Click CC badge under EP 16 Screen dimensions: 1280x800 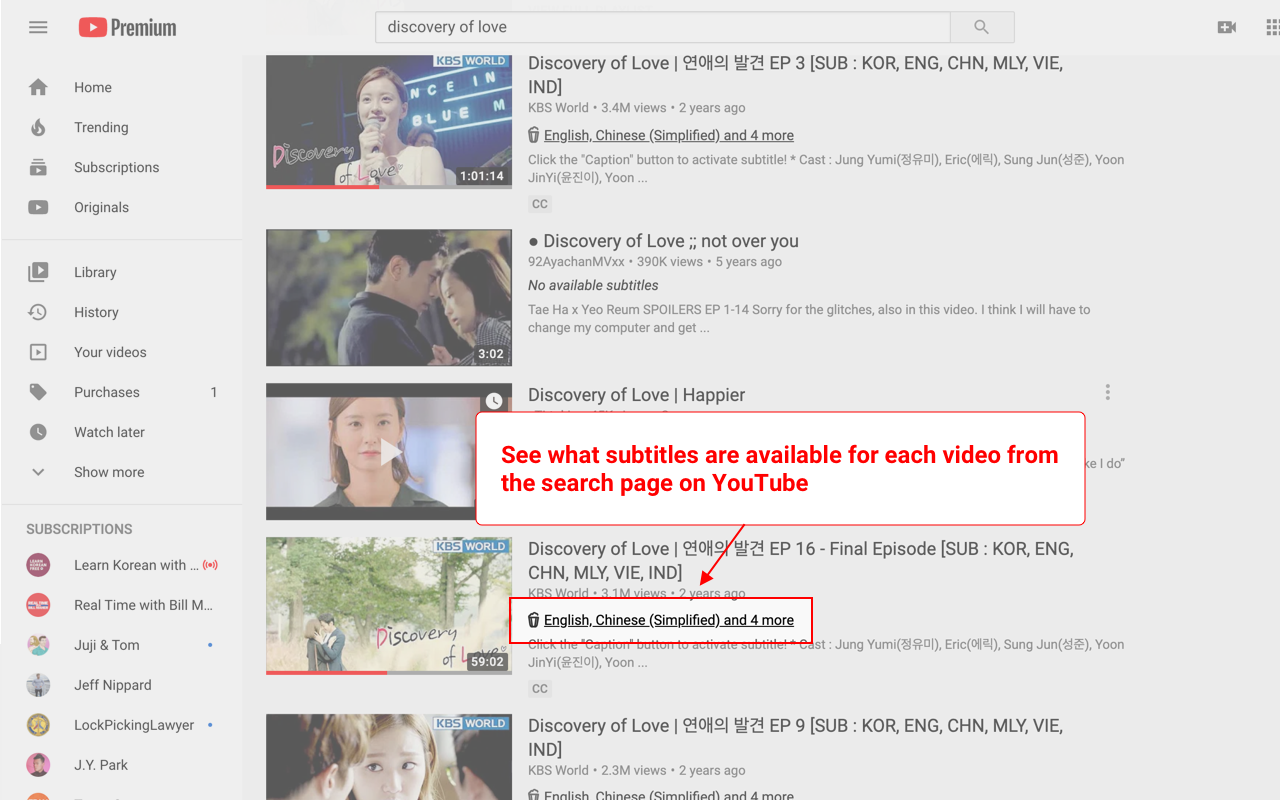tap(540, 689)
